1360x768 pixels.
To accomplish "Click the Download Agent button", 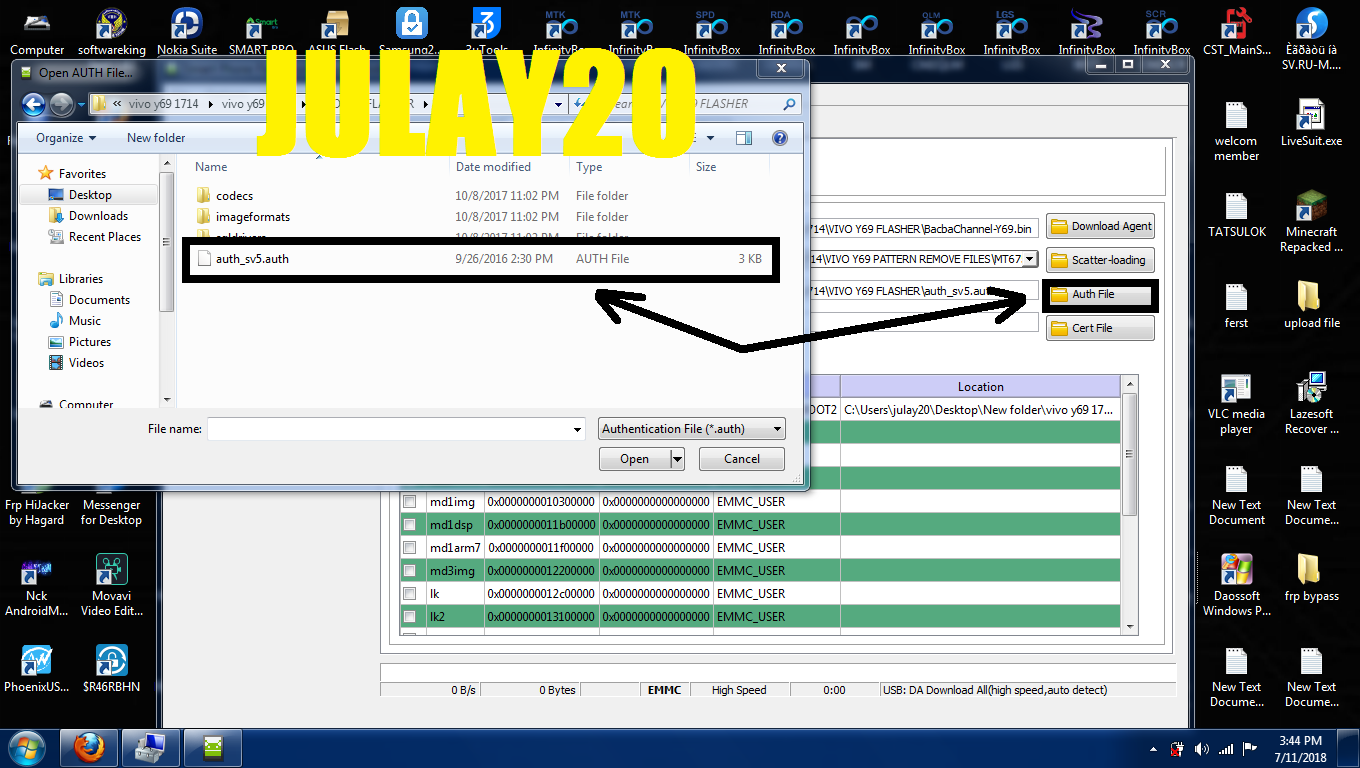I will [1101, 226].
